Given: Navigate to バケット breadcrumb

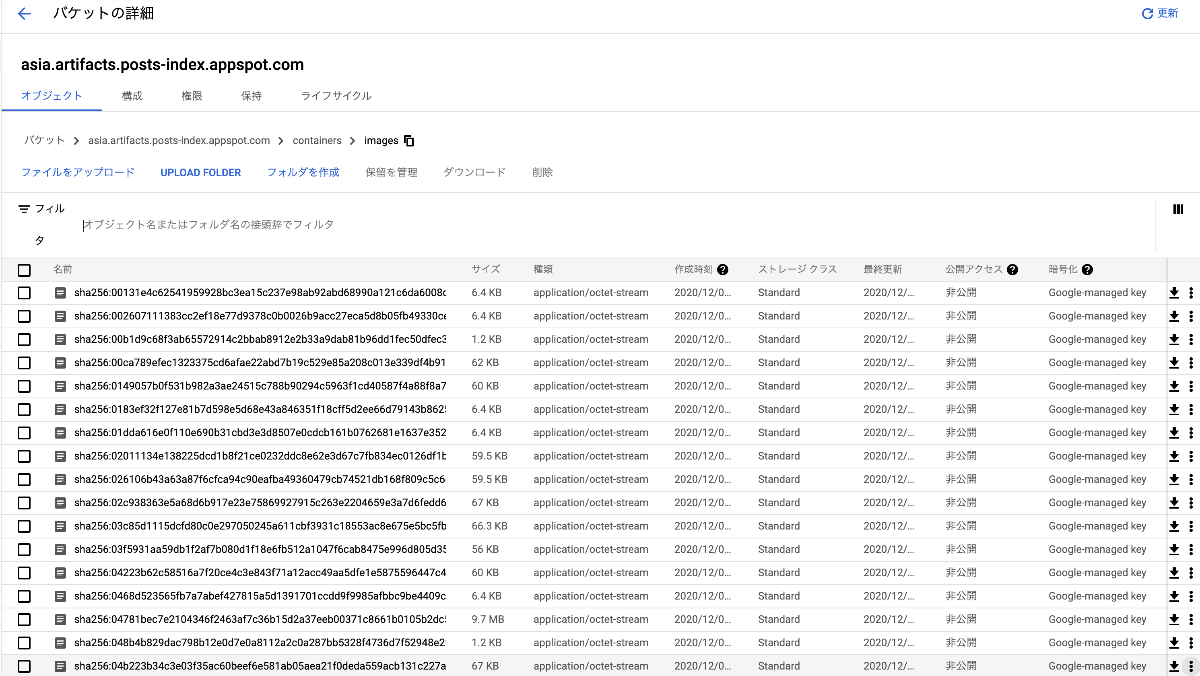Looking at the screenshot, I should click(45, 141).
